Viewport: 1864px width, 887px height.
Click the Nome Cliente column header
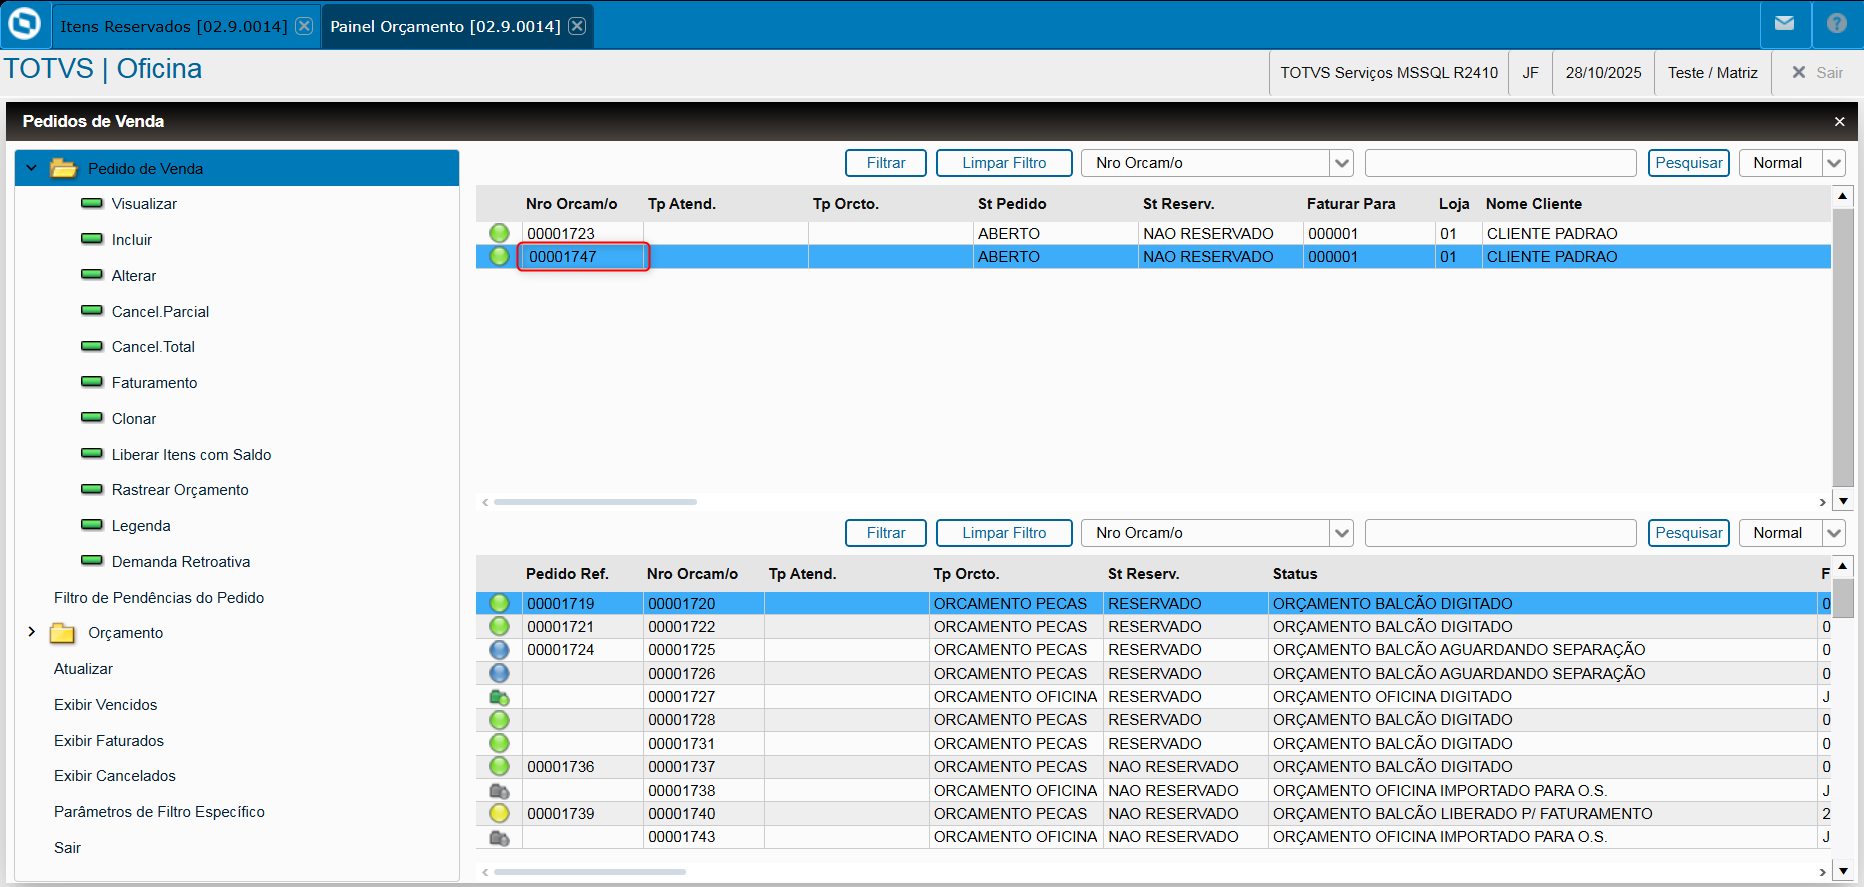pyautogui.click(x=1533, y=204)
